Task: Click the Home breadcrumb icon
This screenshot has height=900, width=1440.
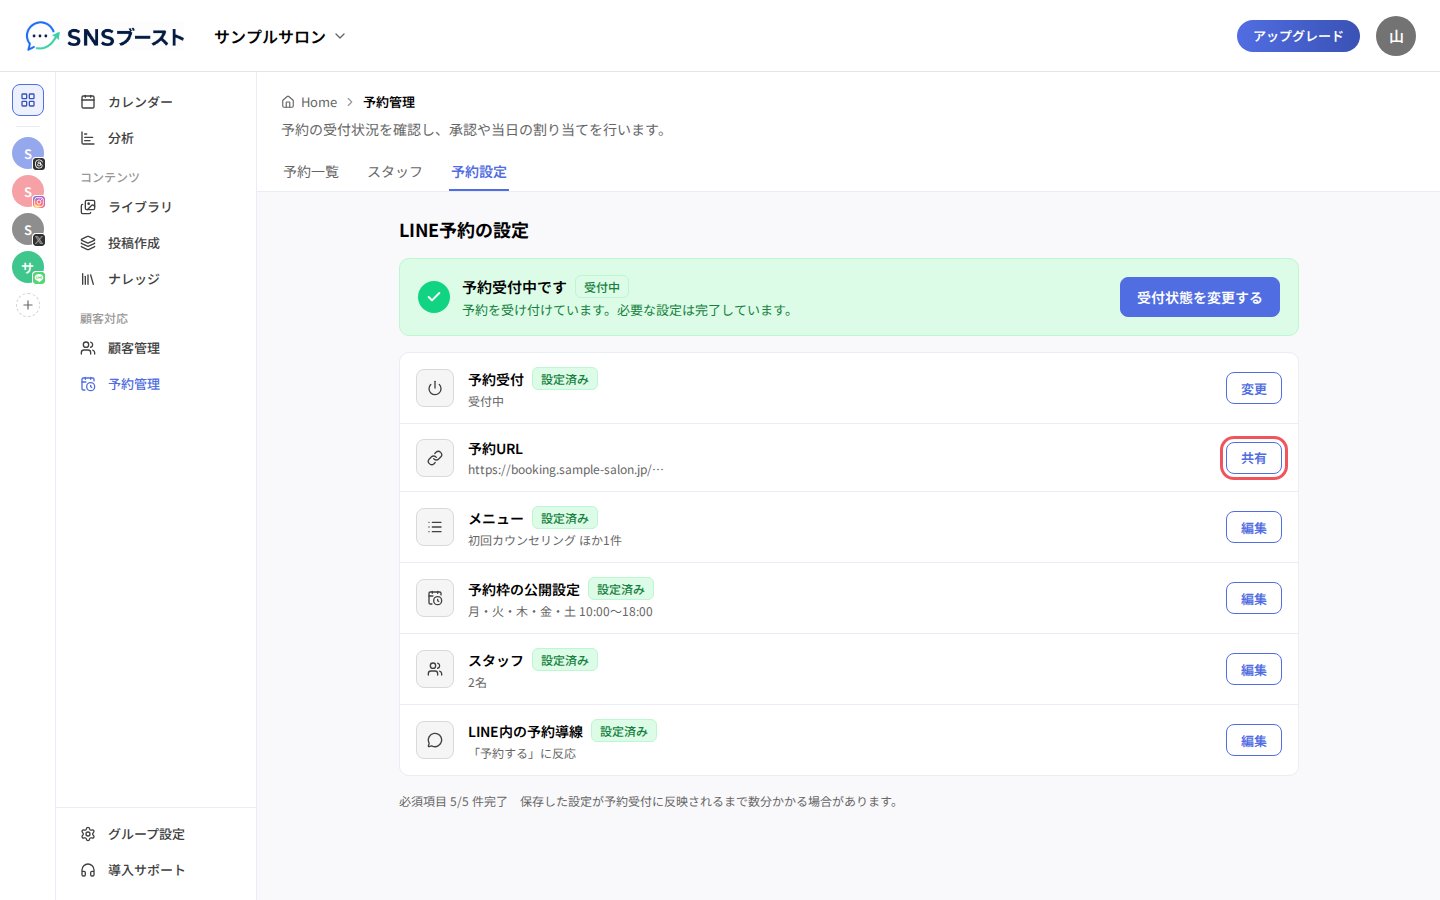Action: [288, 102]
